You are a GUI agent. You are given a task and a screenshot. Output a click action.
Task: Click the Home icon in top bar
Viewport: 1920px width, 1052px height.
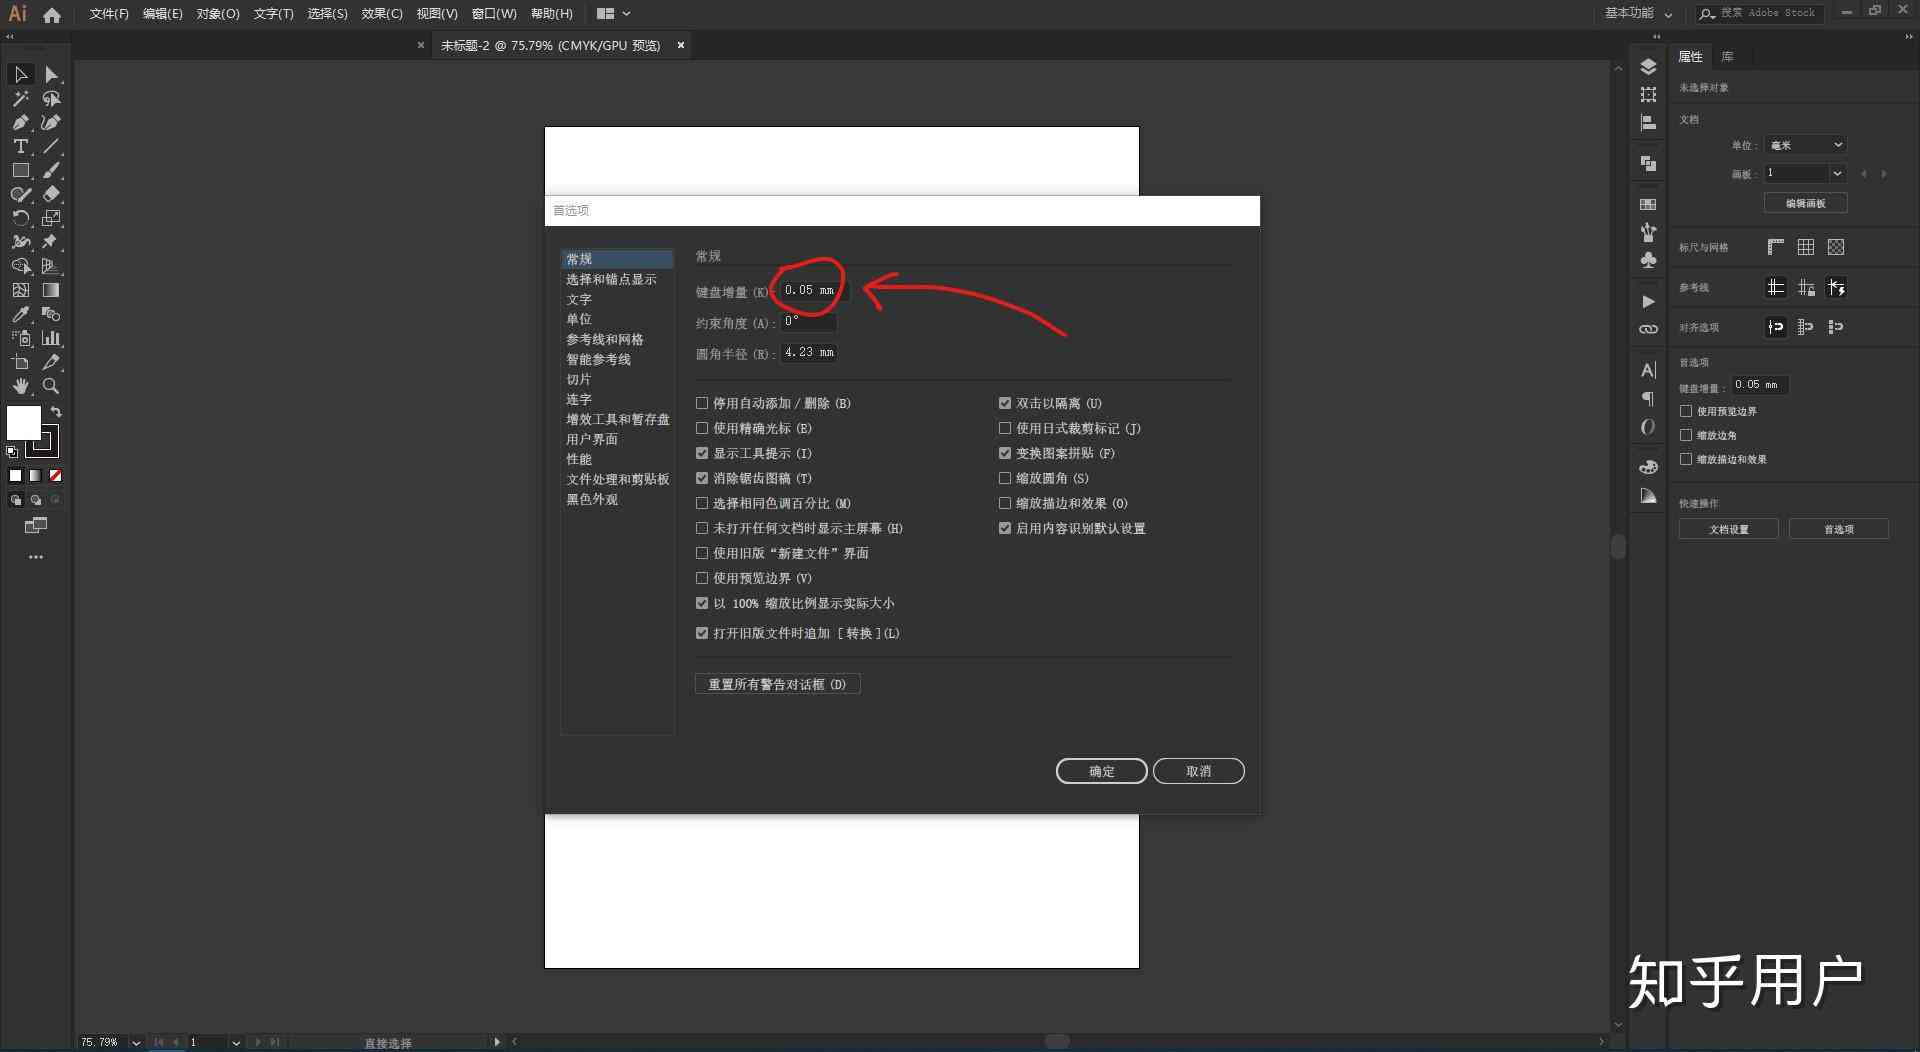click(x=52, y=14)
